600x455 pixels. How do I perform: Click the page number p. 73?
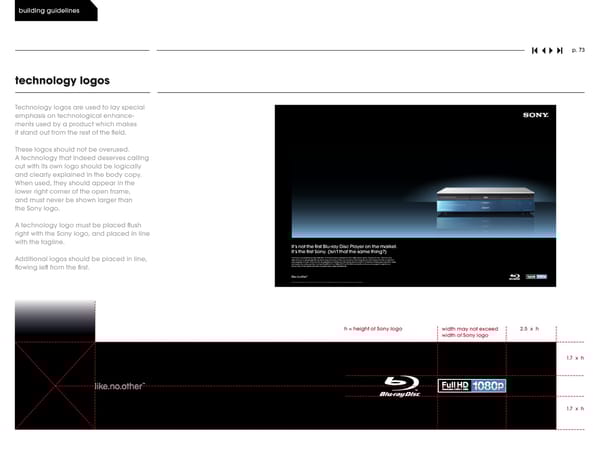click(x=578, y=50)
